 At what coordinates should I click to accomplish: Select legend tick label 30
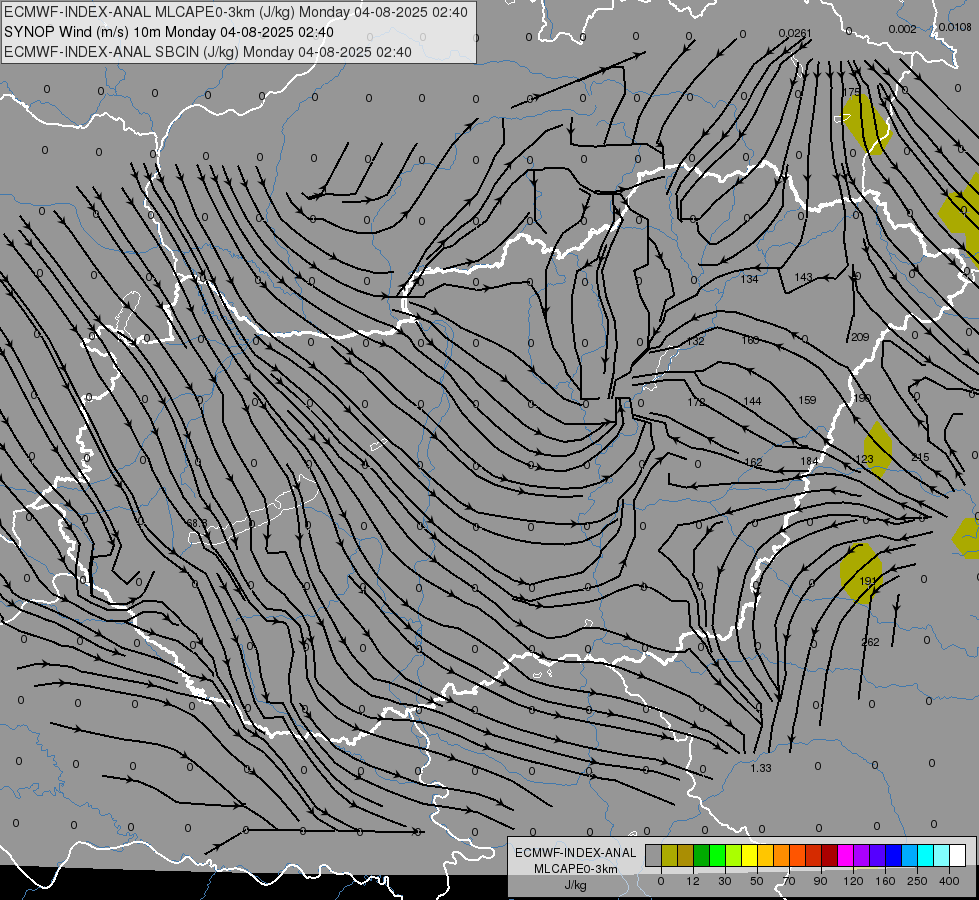pyautogui.click(x=725, y=881)
